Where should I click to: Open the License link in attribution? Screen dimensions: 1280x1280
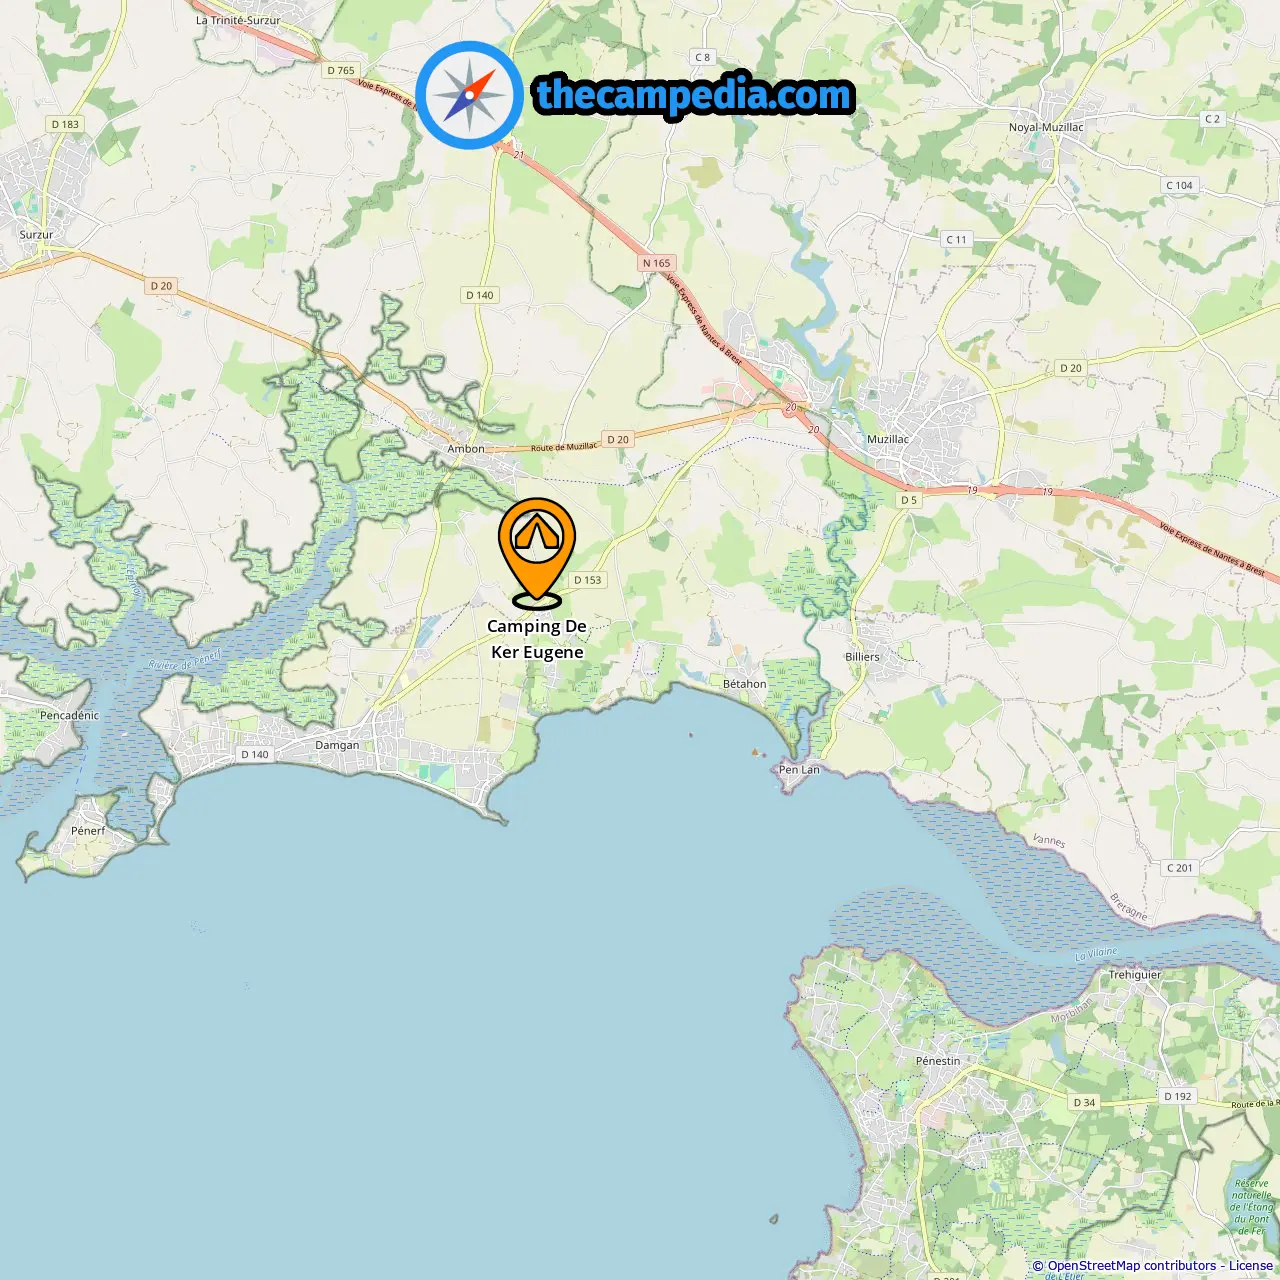coord(1251,1265)
